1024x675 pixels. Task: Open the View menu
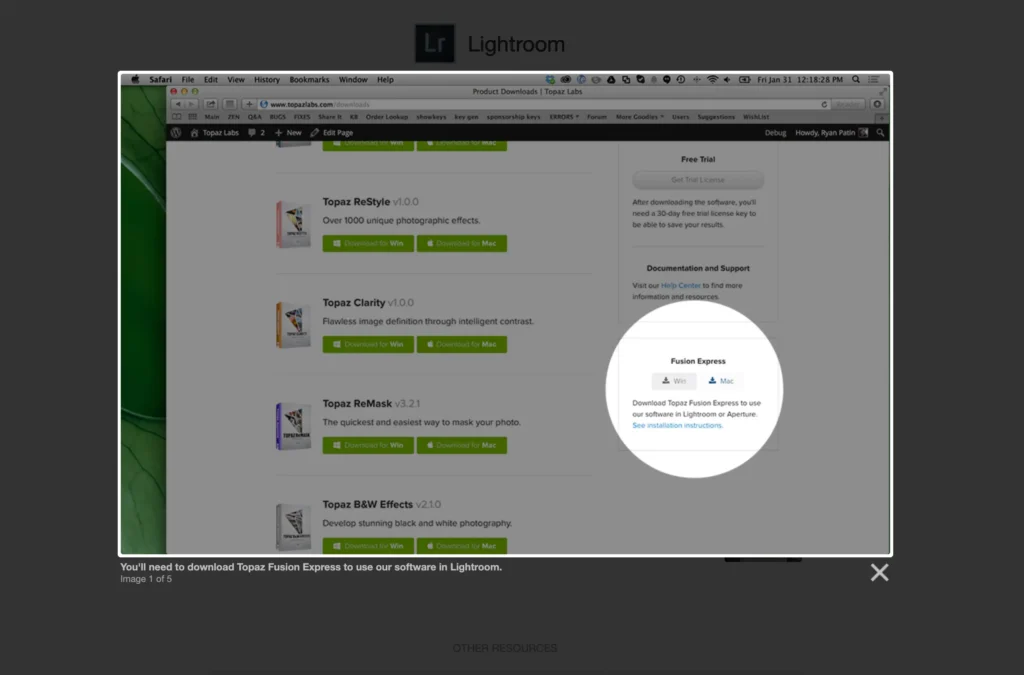pyautogui.click(x=236, y=80)
